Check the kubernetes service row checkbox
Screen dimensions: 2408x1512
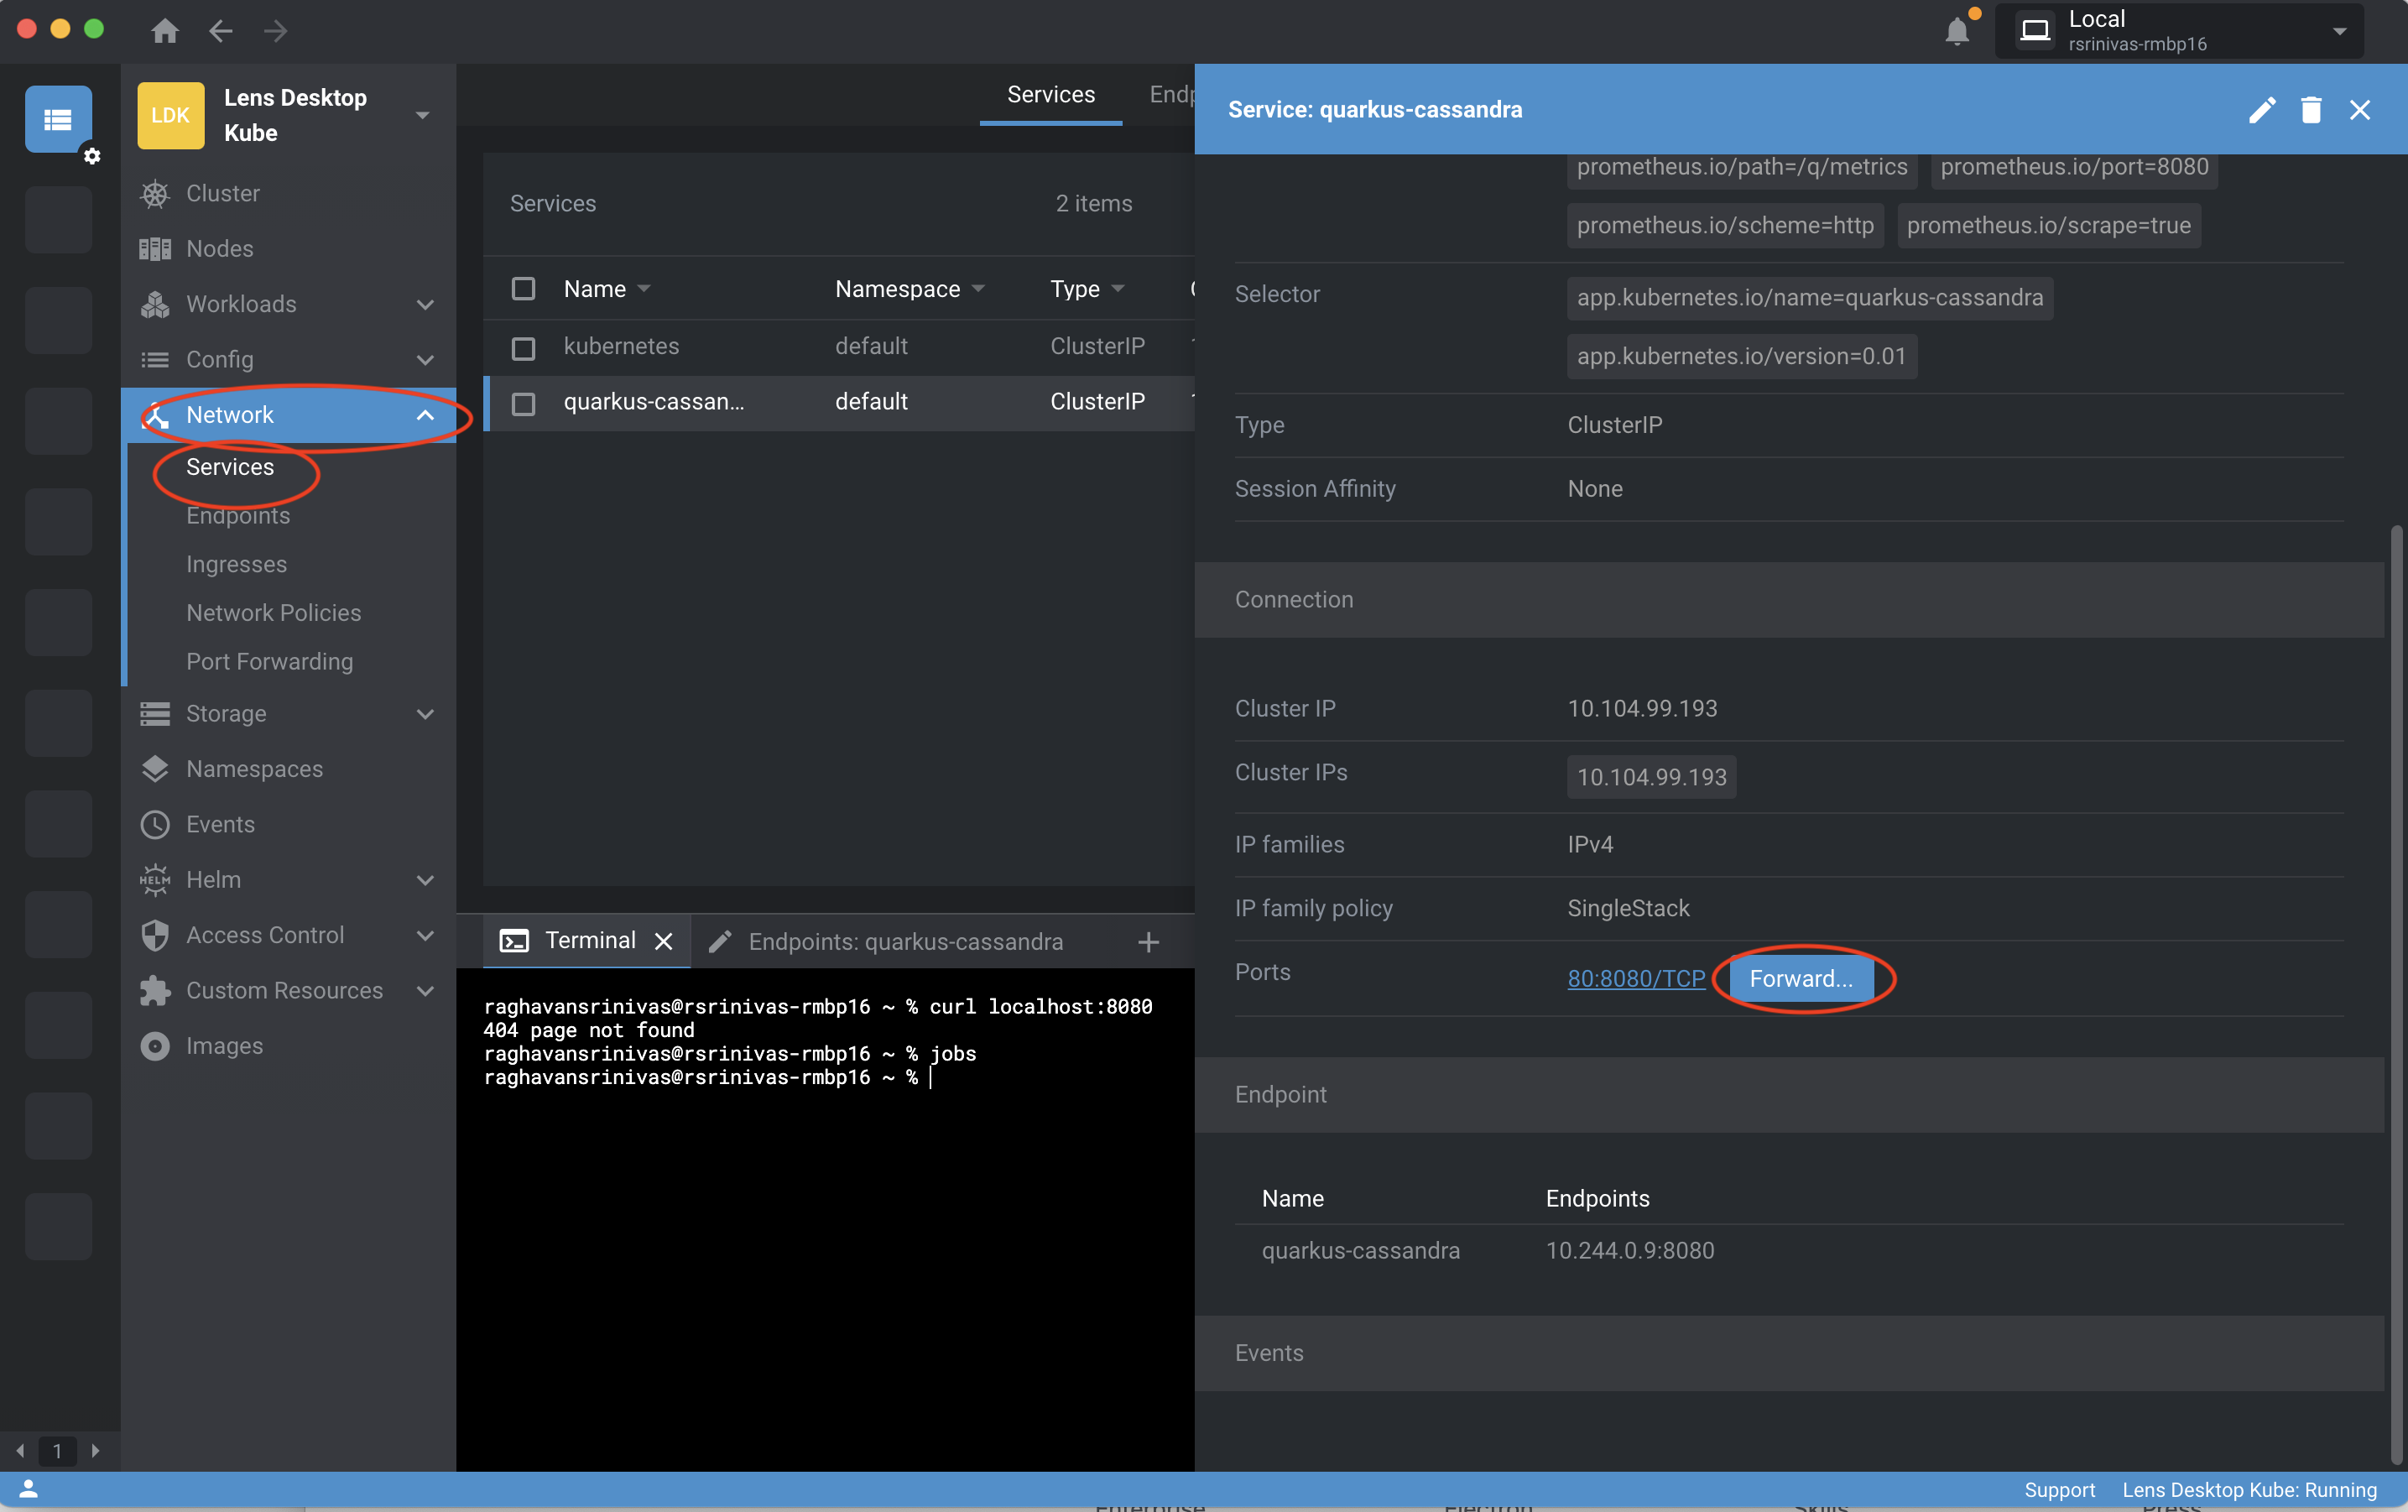[523, 347]
